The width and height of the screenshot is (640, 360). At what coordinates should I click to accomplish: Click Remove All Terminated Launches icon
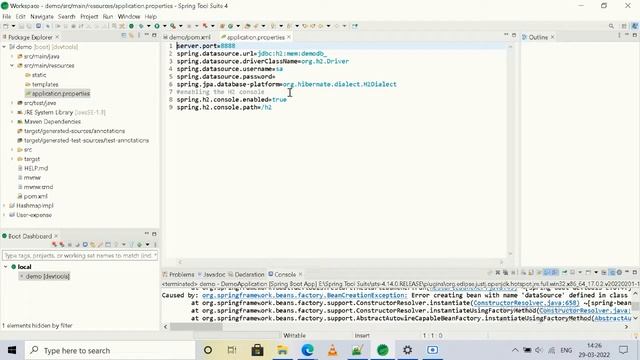(505, 272)
